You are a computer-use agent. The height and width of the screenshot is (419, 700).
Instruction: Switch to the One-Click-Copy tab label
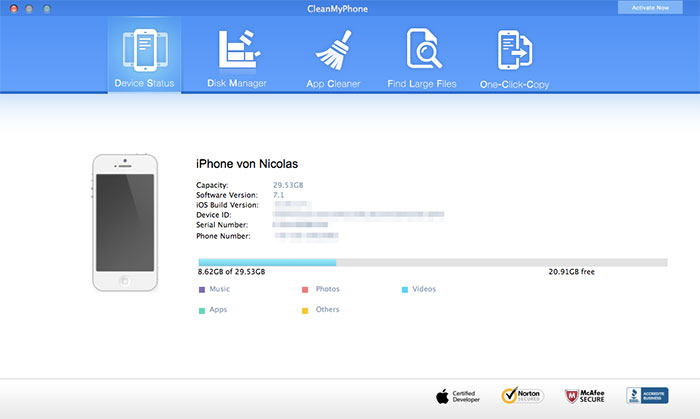514,84
